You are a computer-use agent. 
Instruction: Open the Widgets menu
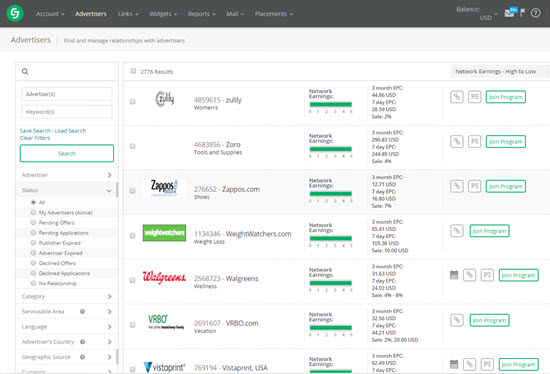click(163, 14)
